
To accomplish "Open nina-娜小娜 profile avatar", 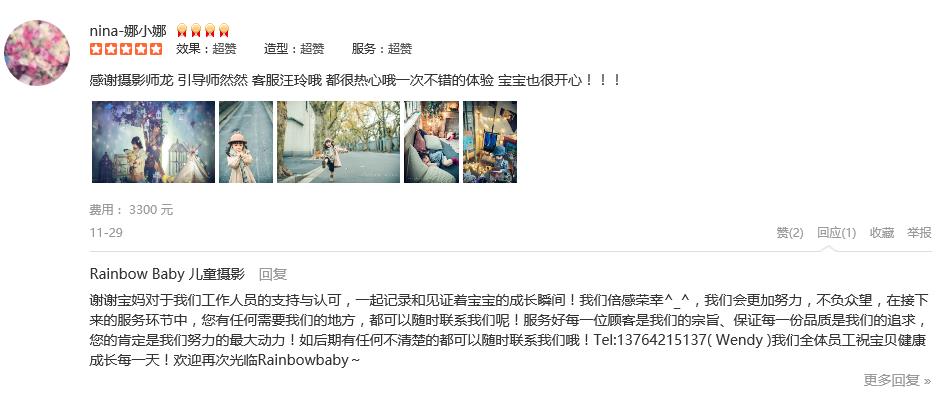I will click(37, 53).
